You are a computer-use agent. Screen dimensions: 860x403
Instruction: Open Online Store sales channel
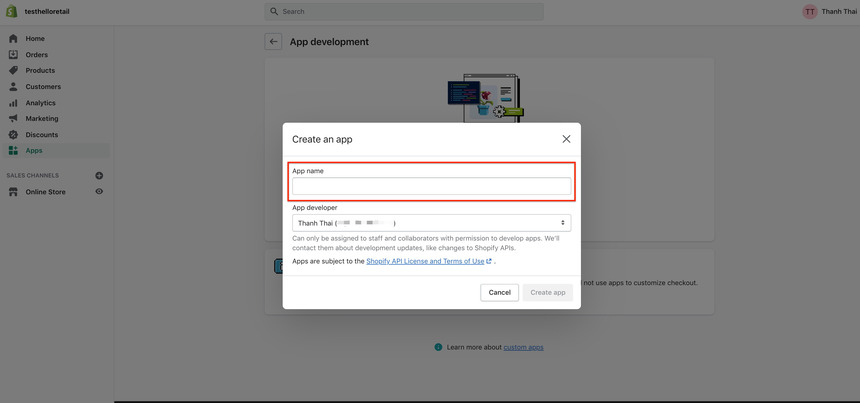click(x=45, y=192)
